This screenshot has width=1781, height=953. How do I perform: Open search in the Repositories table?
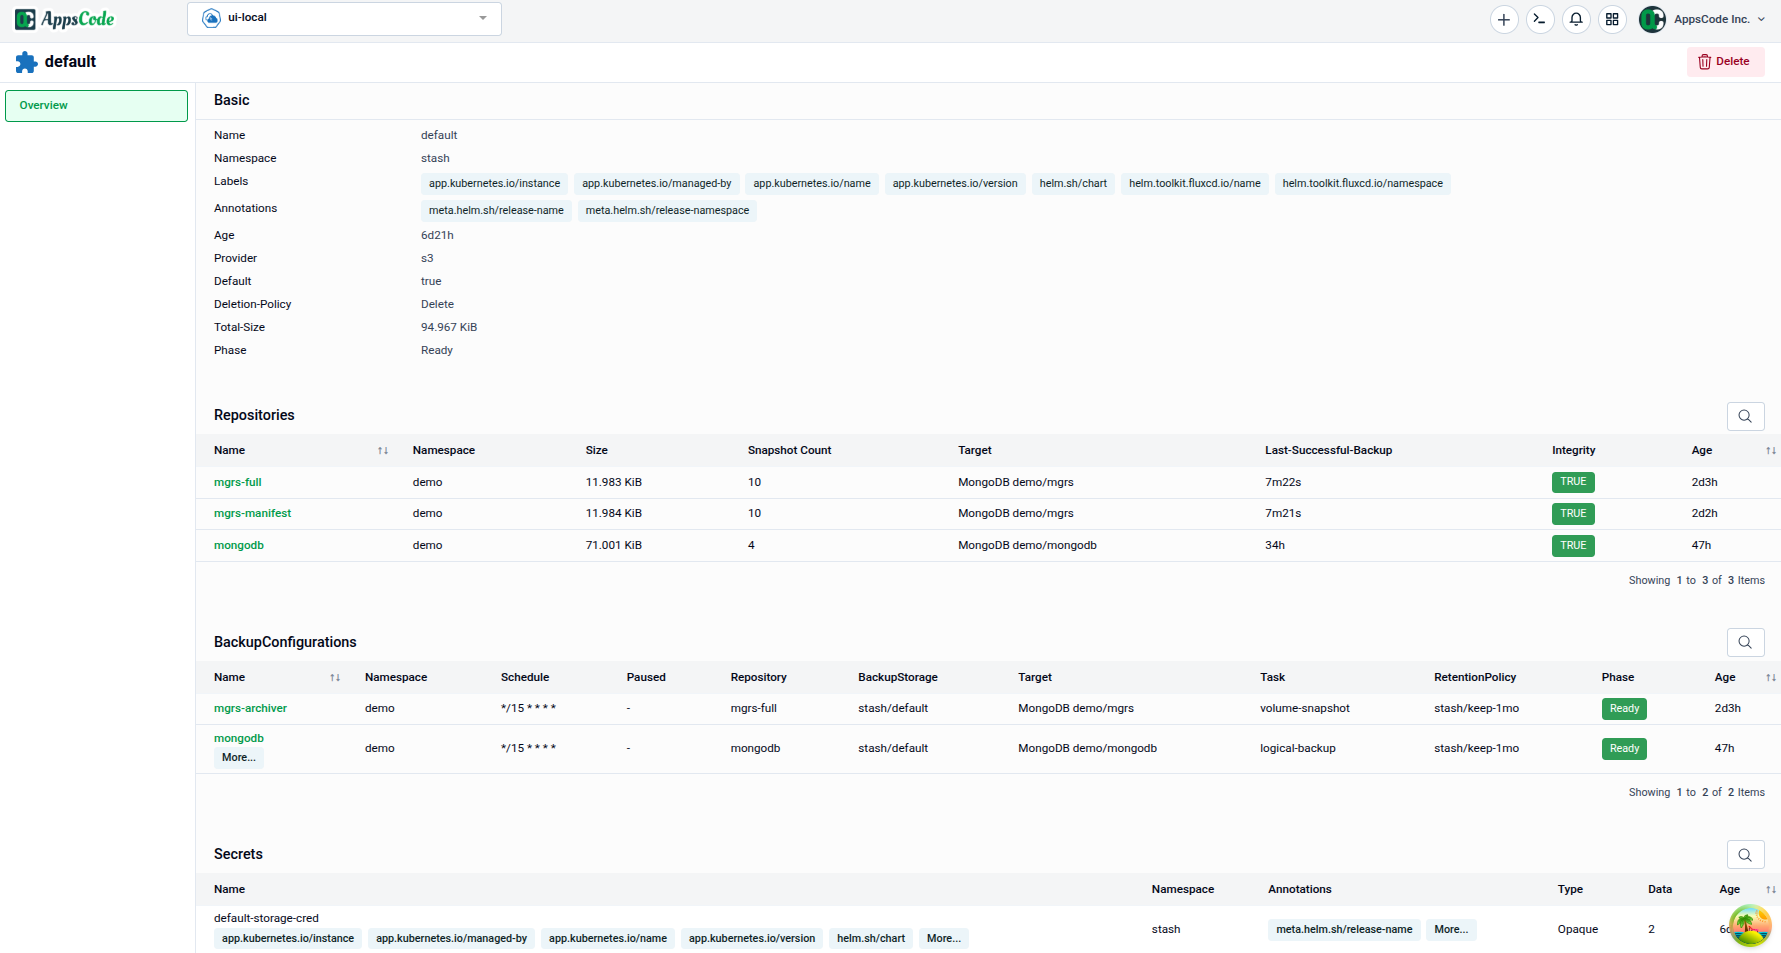click(1745, 416)
